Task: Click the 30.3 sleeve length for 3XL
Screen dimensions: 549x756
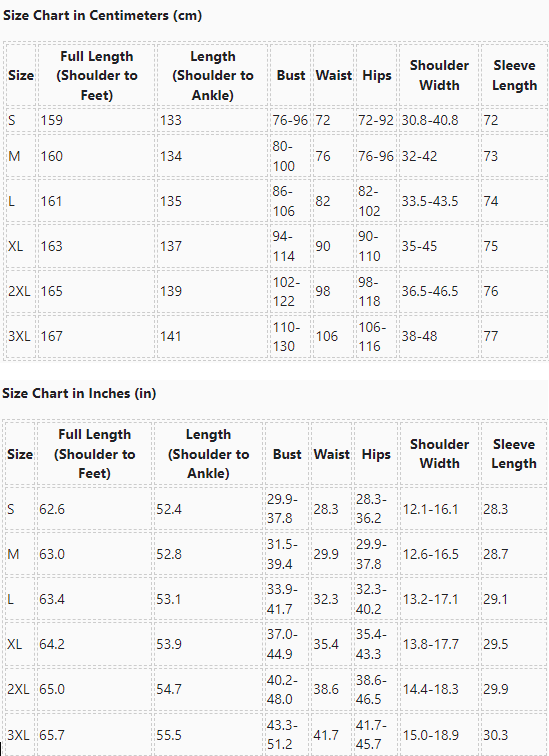Action: [495, 735]
